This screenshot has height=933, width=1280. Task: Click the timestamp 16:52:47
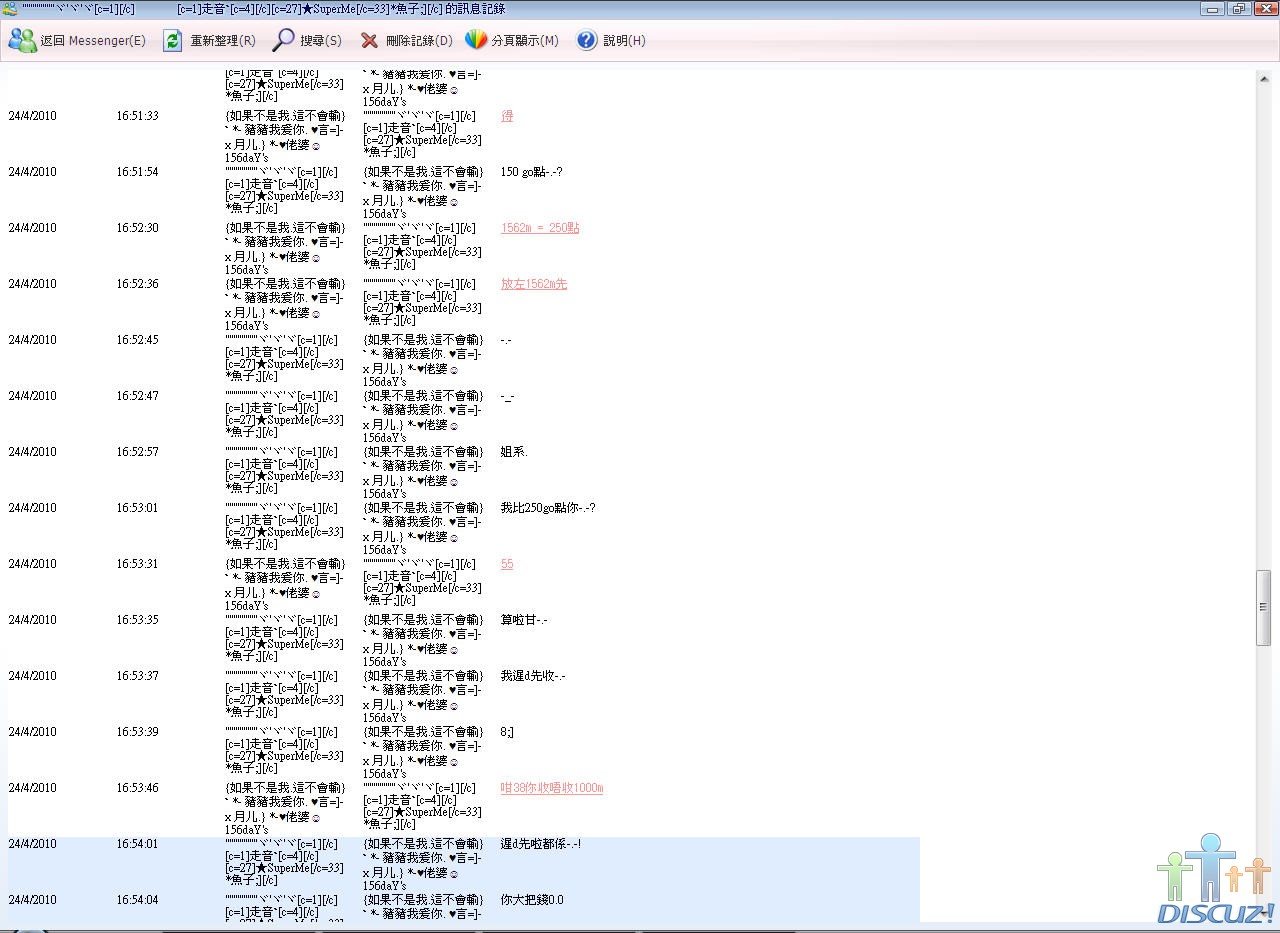[137, 396]
